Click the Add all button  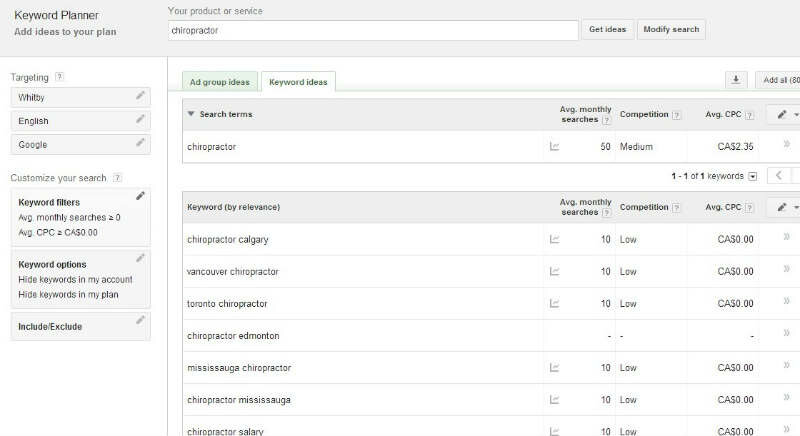pyautogui.click(x=779, y=80)
